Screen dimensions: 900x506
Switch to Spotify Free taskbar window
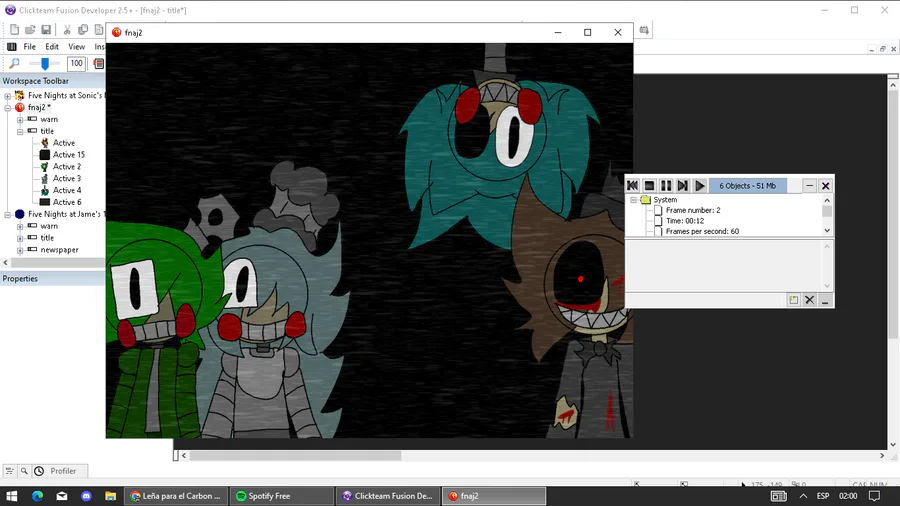pos(281,496)
